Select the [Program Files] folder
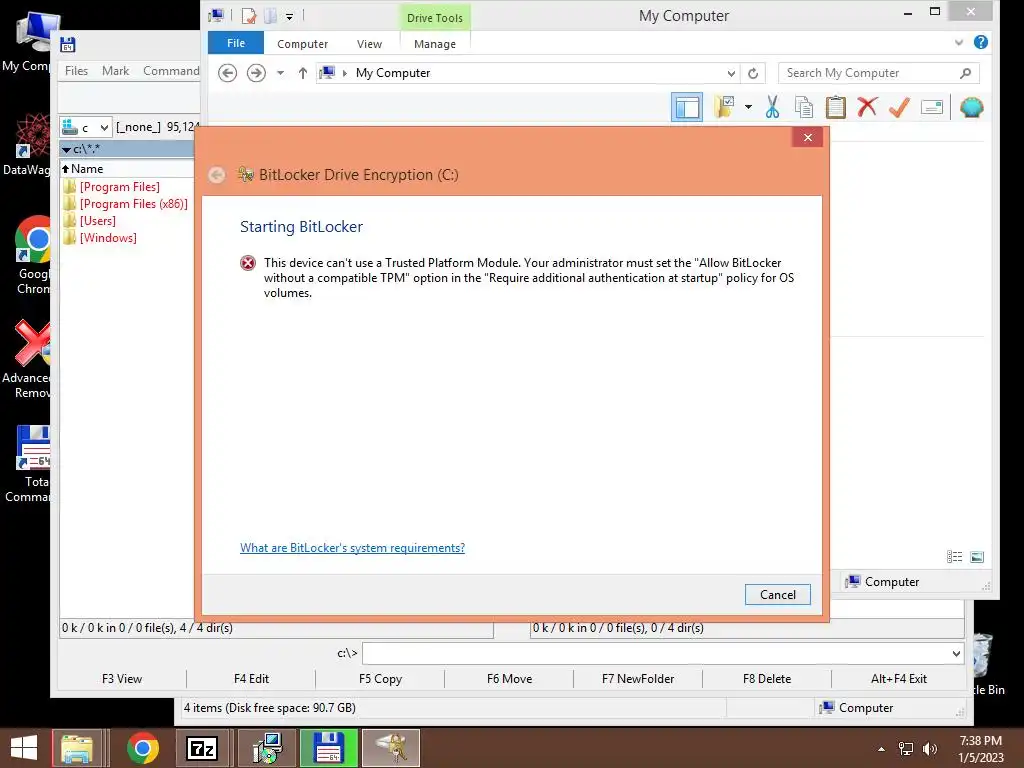Image resolution: width=1024 pixels, height=768 pixels. tap(120, 187)
